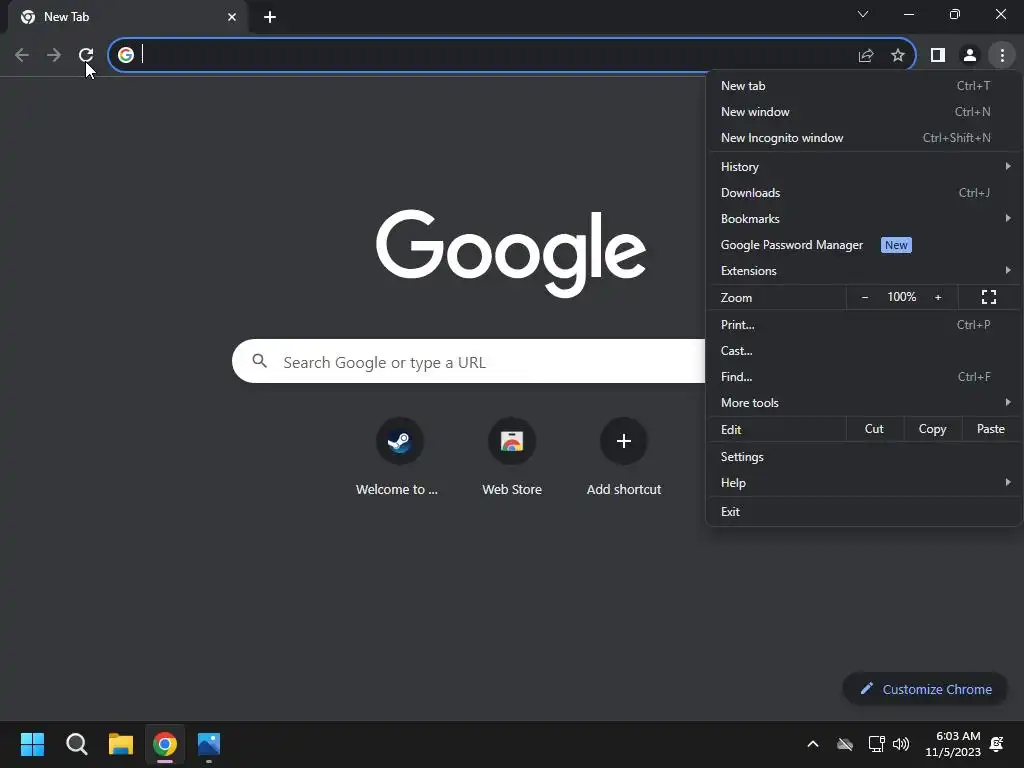Open the side panel icon
The image size is (1024, 768).
pyautogui.click(x=938, y=56)
